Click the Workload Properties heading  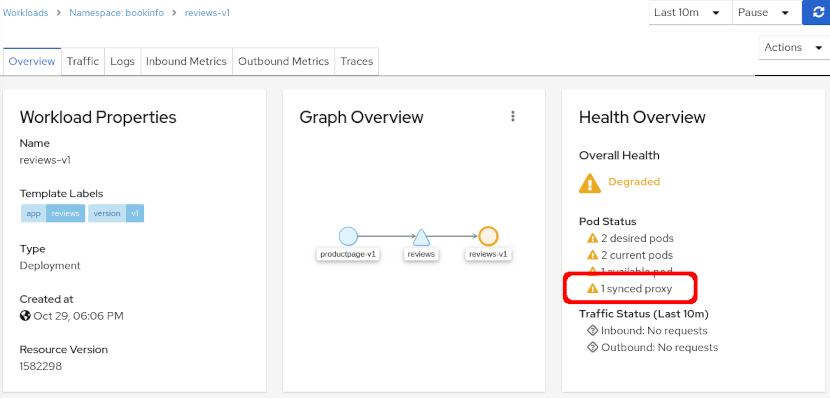tap(98, 117)
